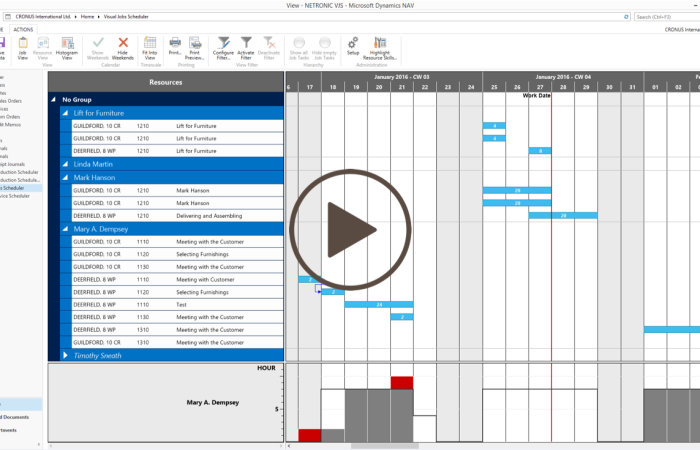
Task: Click the Print icon
Action: click(175, 43)
